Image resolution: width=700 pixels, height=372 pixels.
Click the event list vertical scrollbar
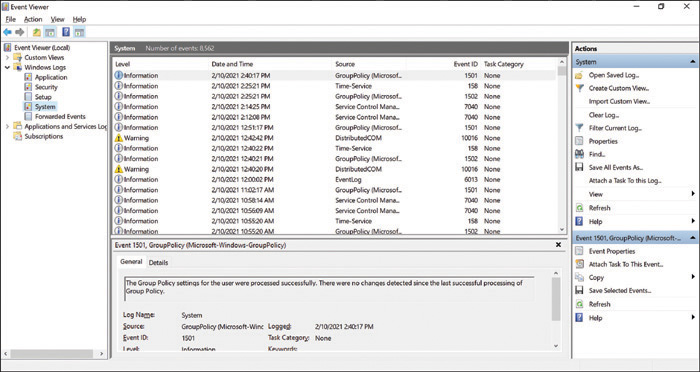coord(562,146)
